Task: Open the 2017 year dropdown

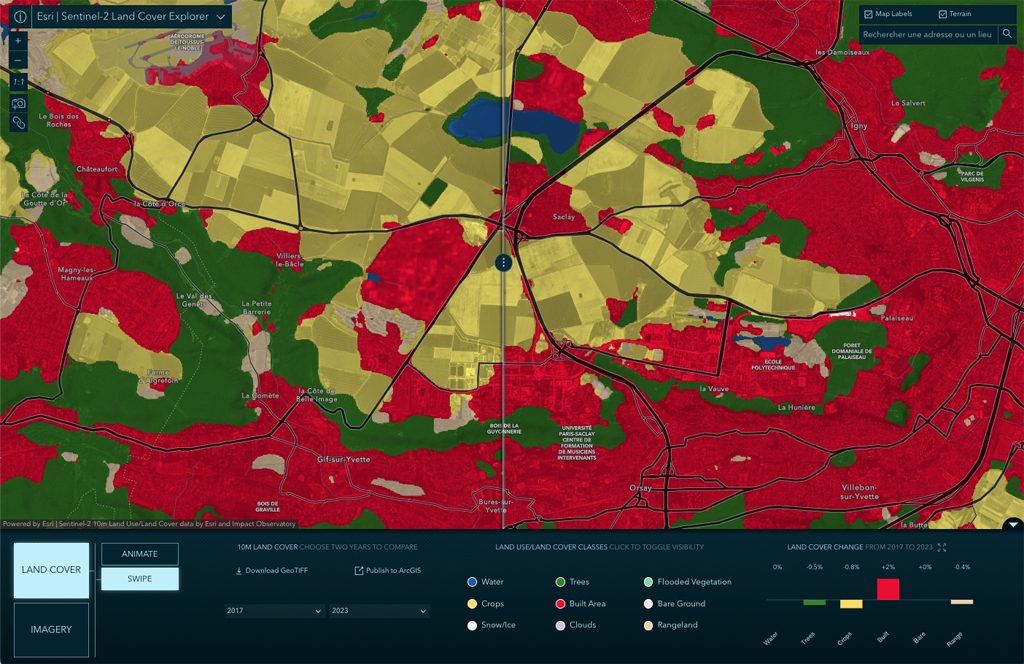Action: pos(274,611)
